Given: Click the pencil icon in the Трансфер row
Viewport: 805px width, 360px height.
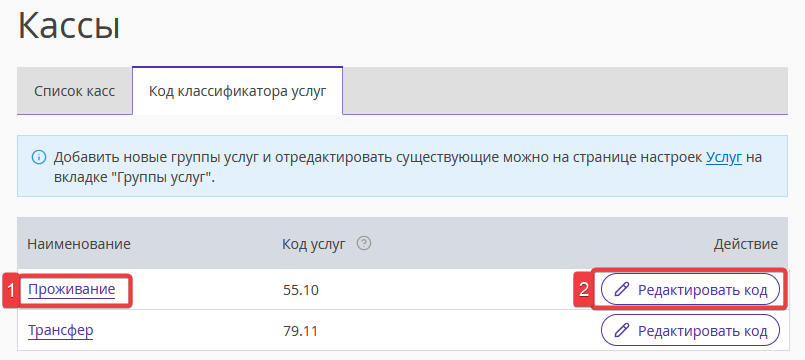Looking at the screenshot, I should [621, 331].
